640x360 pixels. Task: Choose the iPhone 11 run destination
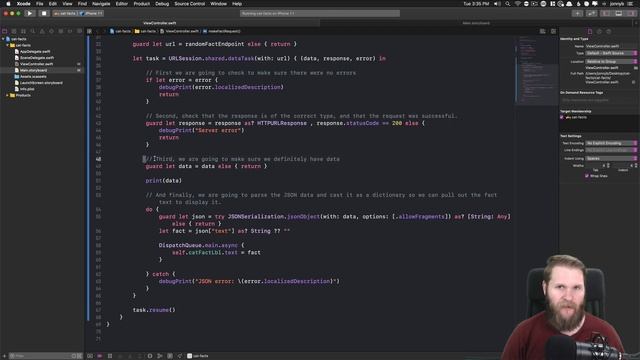pyautogui.click(x=91, y=13)
